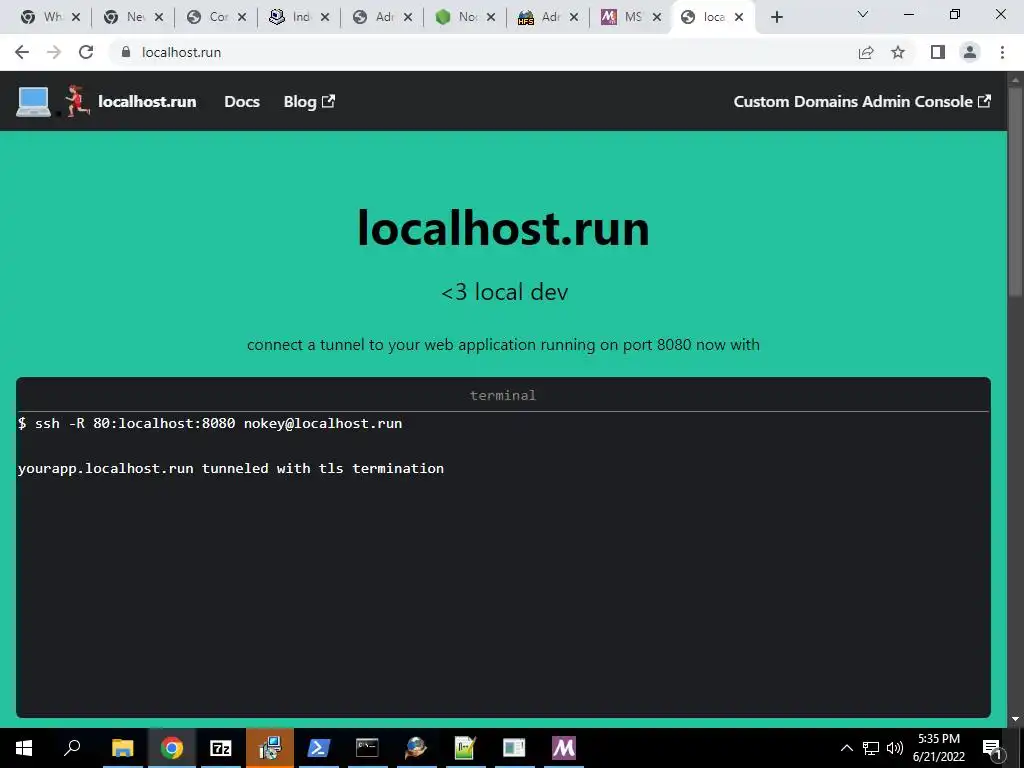Open the localhost.run home link
1024x768 pixels.
(x=147, y=102)
